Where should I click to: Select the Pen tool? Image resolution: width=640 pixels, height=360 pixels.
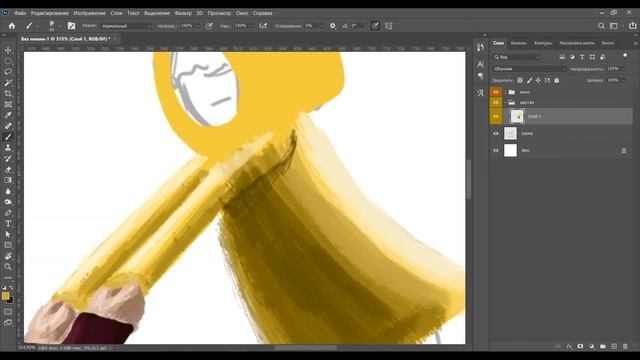click(8, 213)
